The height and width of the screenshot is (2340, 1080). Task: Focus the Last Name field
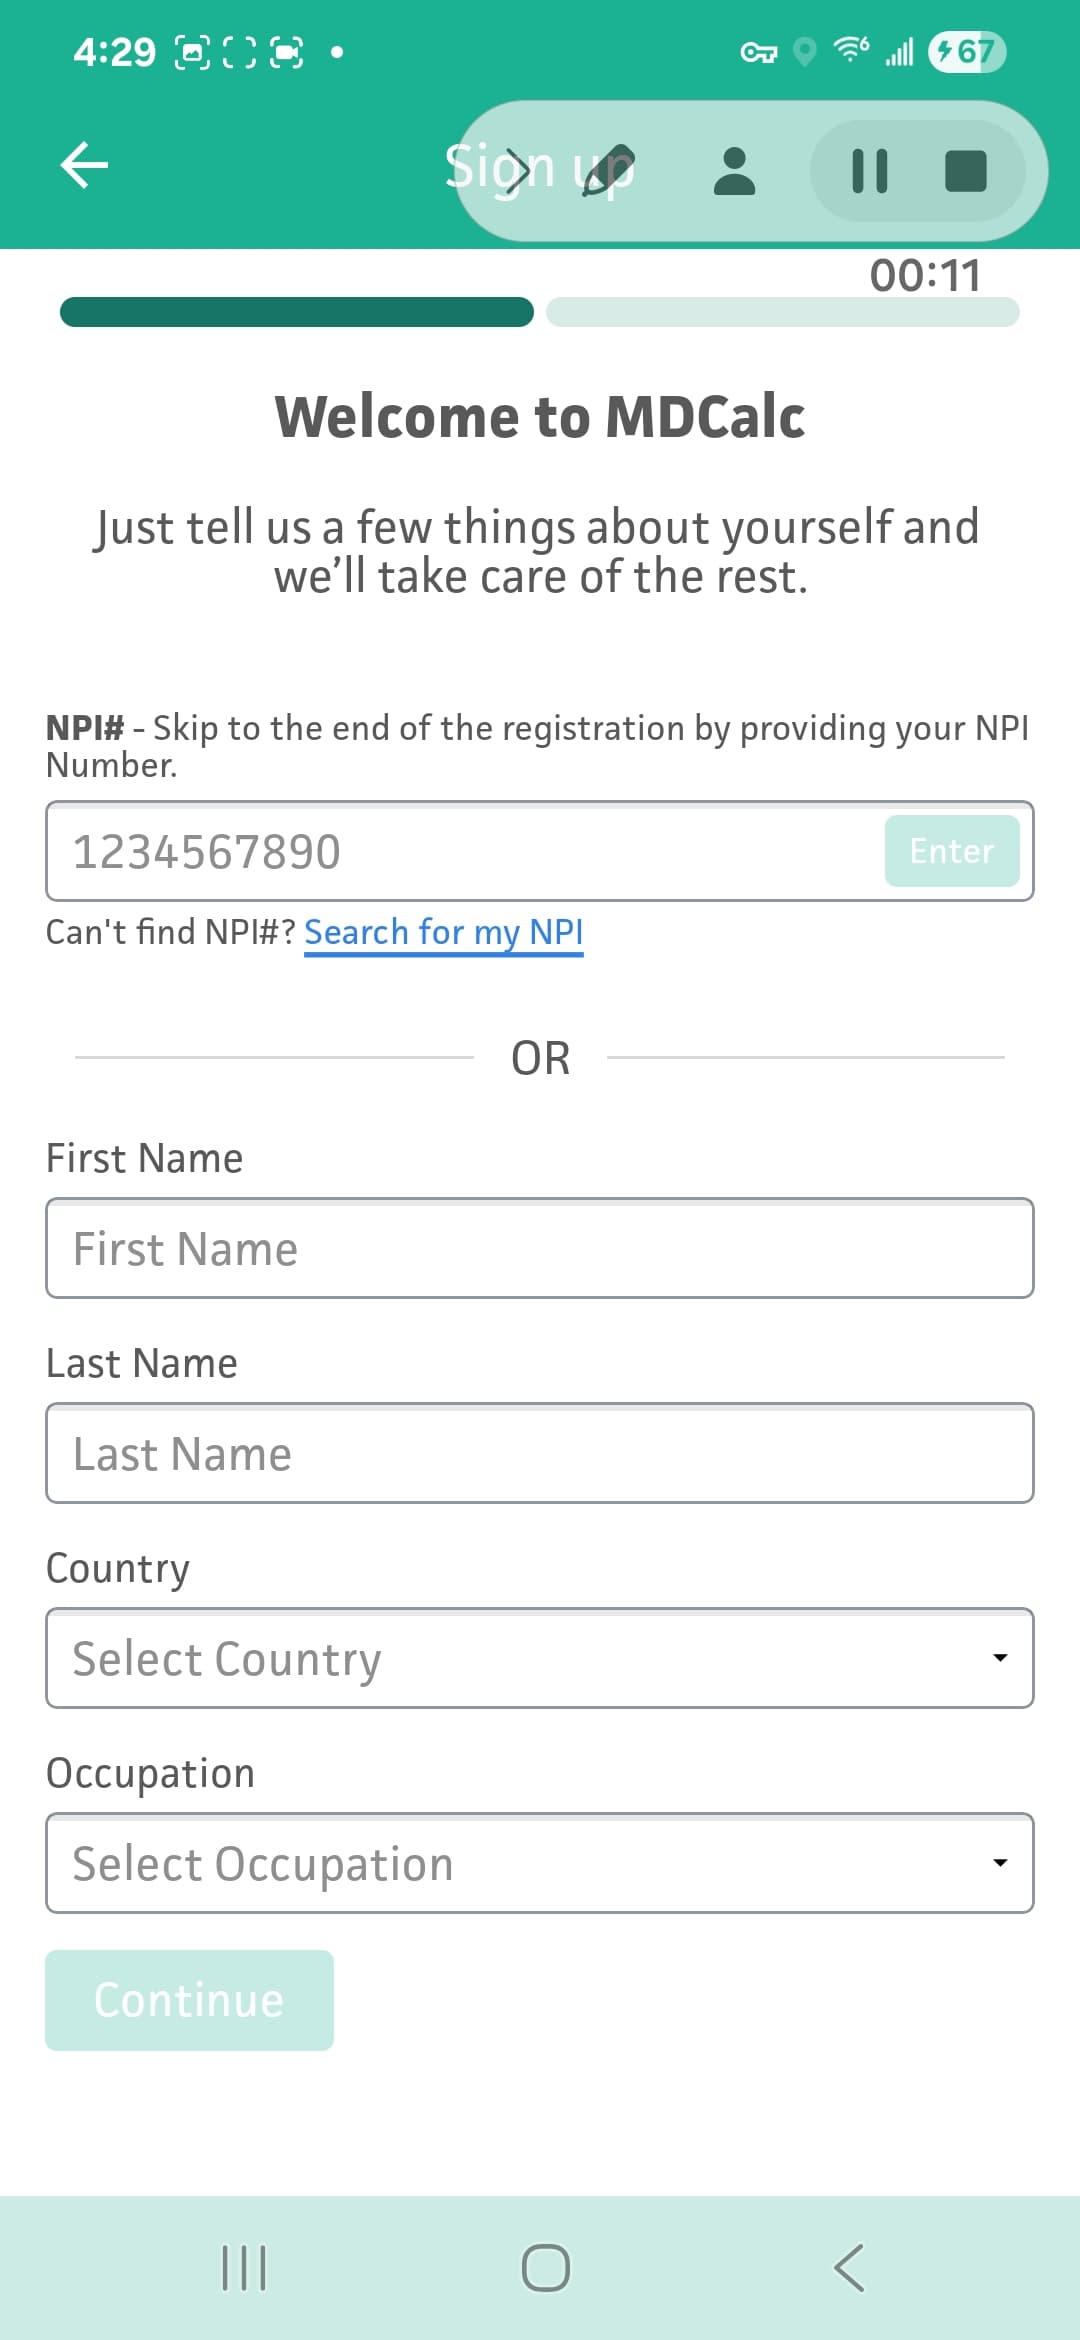pos(540,1453)
